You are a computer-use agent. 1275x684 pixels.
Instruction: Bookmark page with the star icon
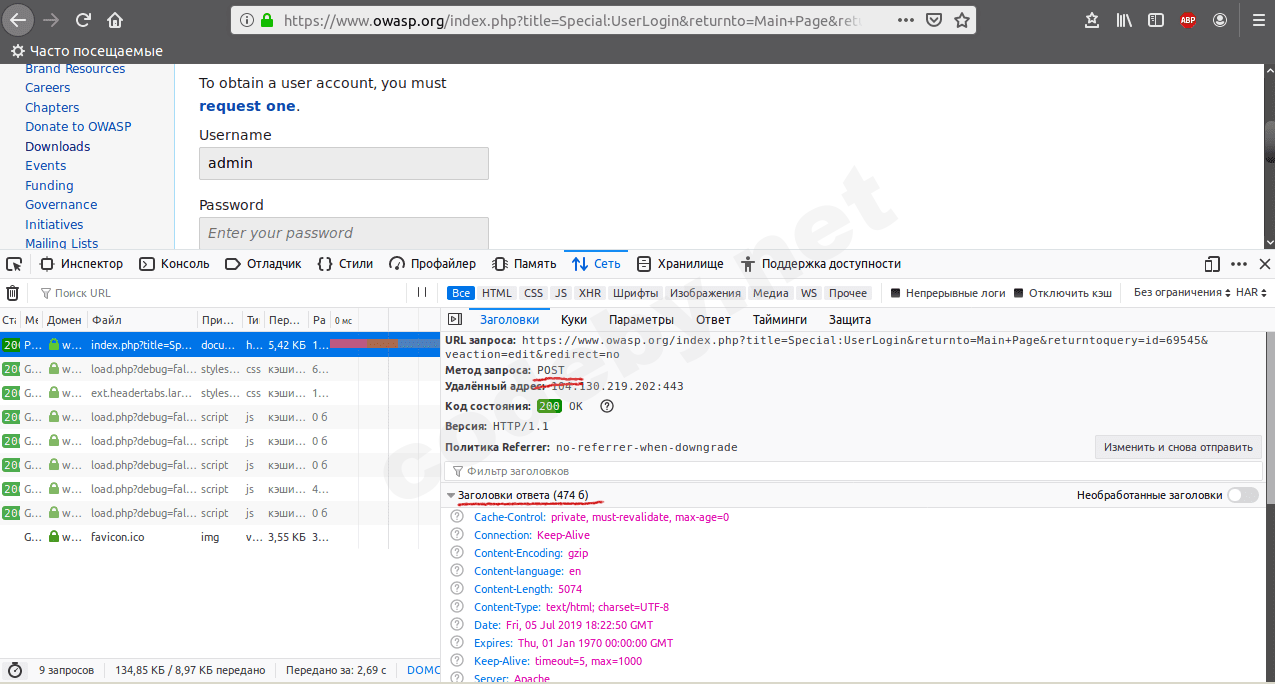[x=961, y=20]
